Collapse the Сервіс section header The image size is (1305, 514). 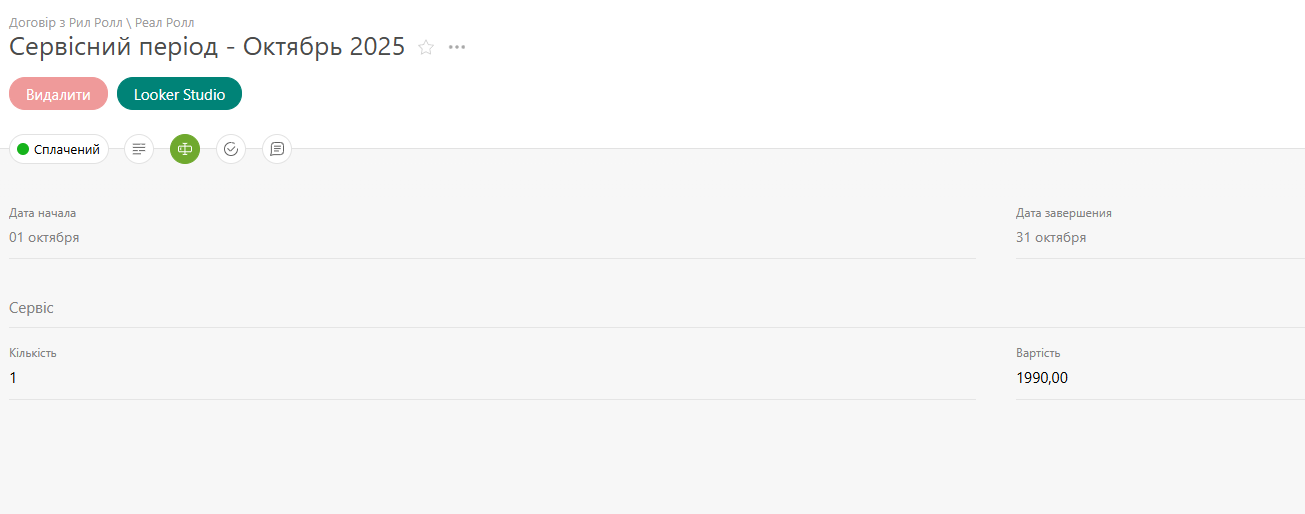31,308
